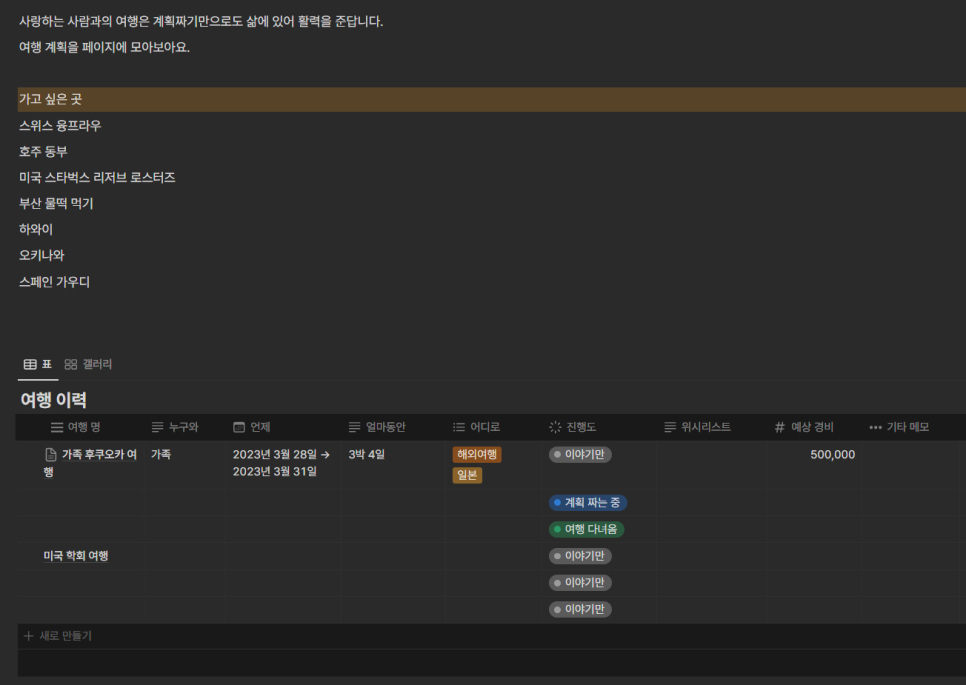
Task: Click the 일본 tag
Action: [x=467, y=475]
